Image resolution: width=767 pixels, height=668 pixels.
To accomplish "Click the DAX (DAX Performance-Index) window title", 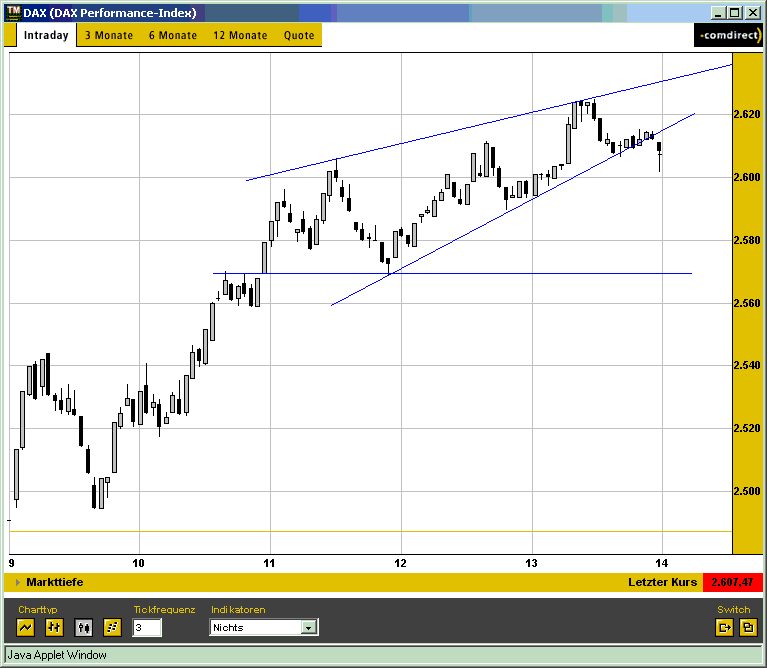I will pos(110,13).
